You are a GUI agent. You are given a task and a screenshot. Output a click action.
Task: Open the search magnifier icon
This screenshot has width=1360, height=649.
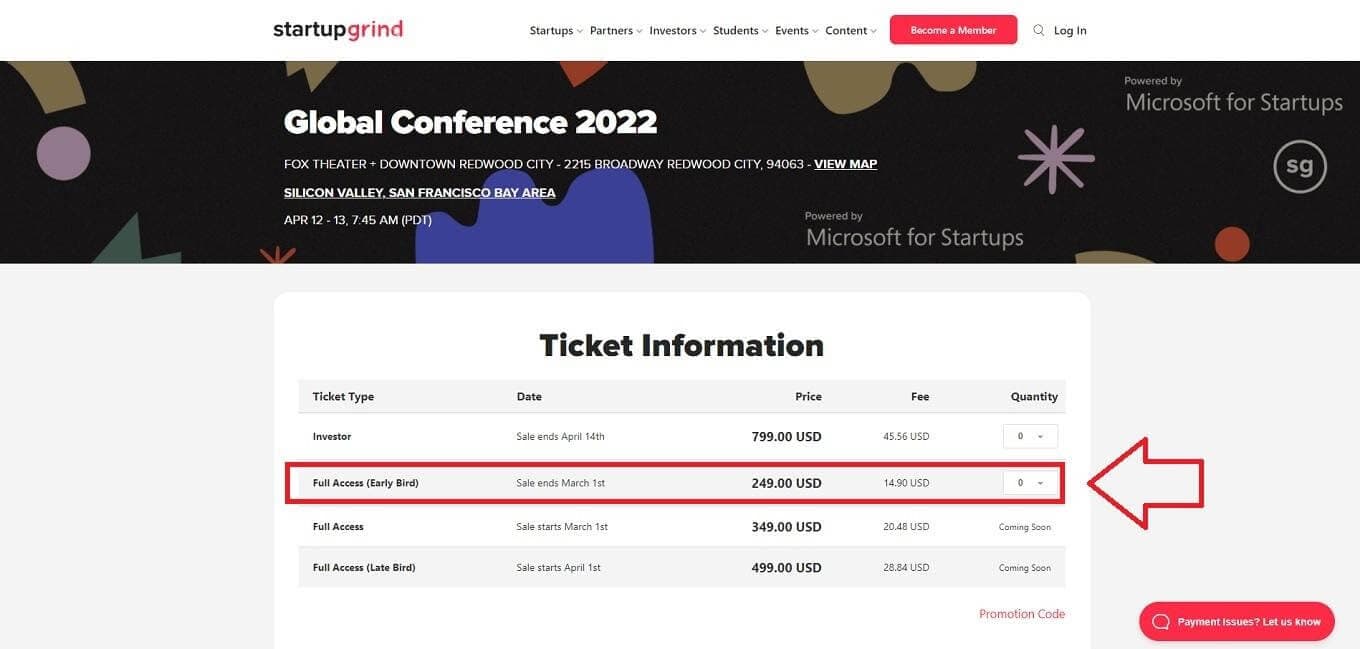(1039, 30)
